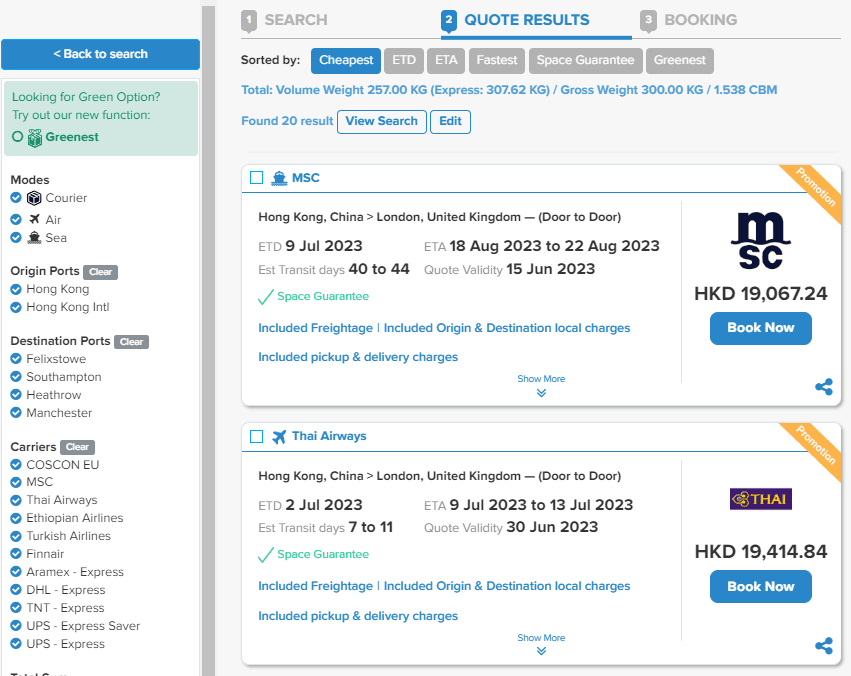Uncheck the UPS - Express Saver carrier
Image resolution: width=851 pixels, height=676 pixels.
click(x=16, y=626)
